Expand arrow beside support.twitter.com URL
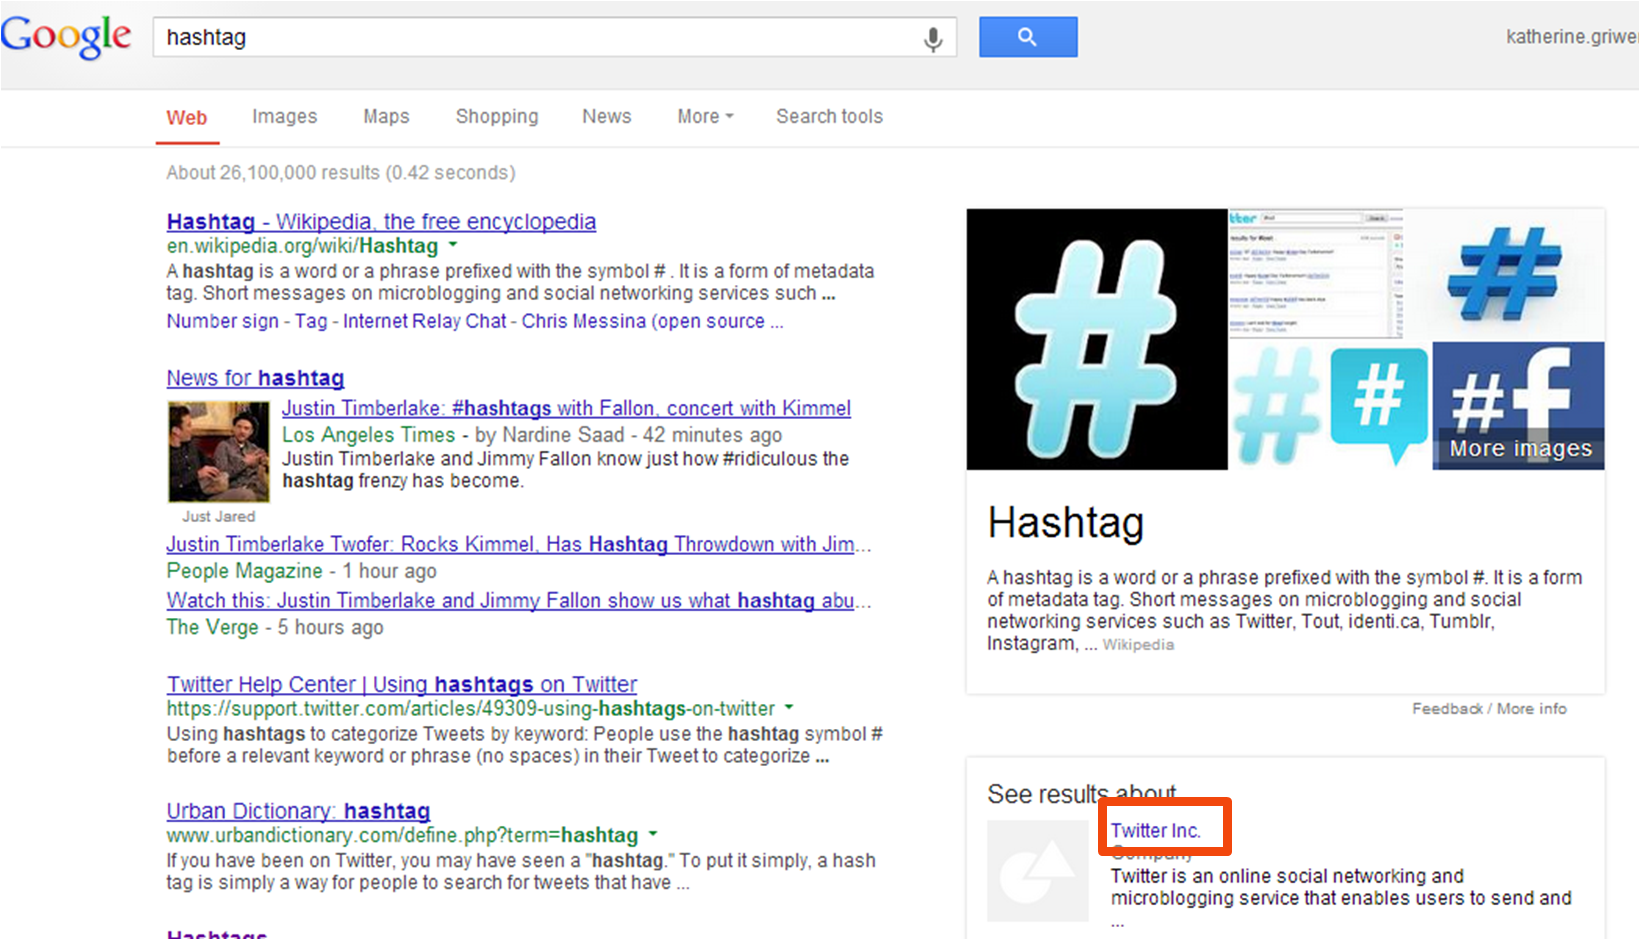The image size is (1640, 940). coord(789,707)
